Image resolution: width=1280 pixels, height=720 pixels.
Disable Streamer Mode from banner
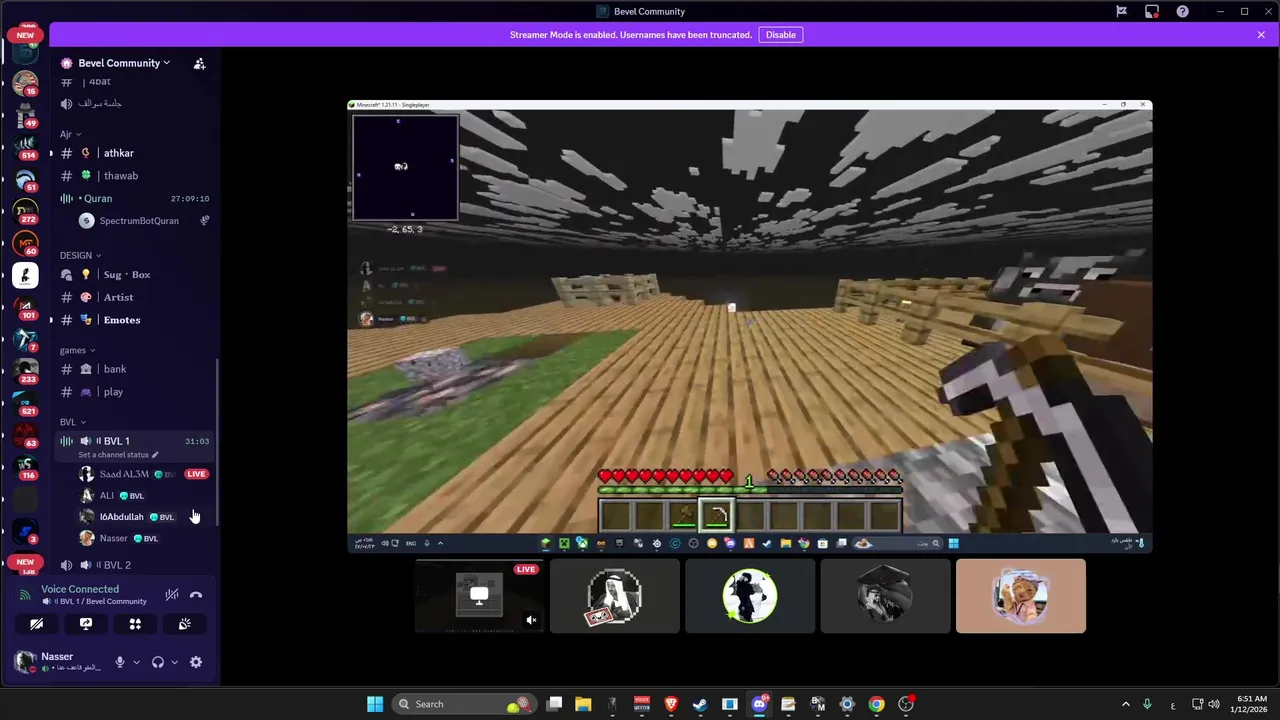(781, 35)
